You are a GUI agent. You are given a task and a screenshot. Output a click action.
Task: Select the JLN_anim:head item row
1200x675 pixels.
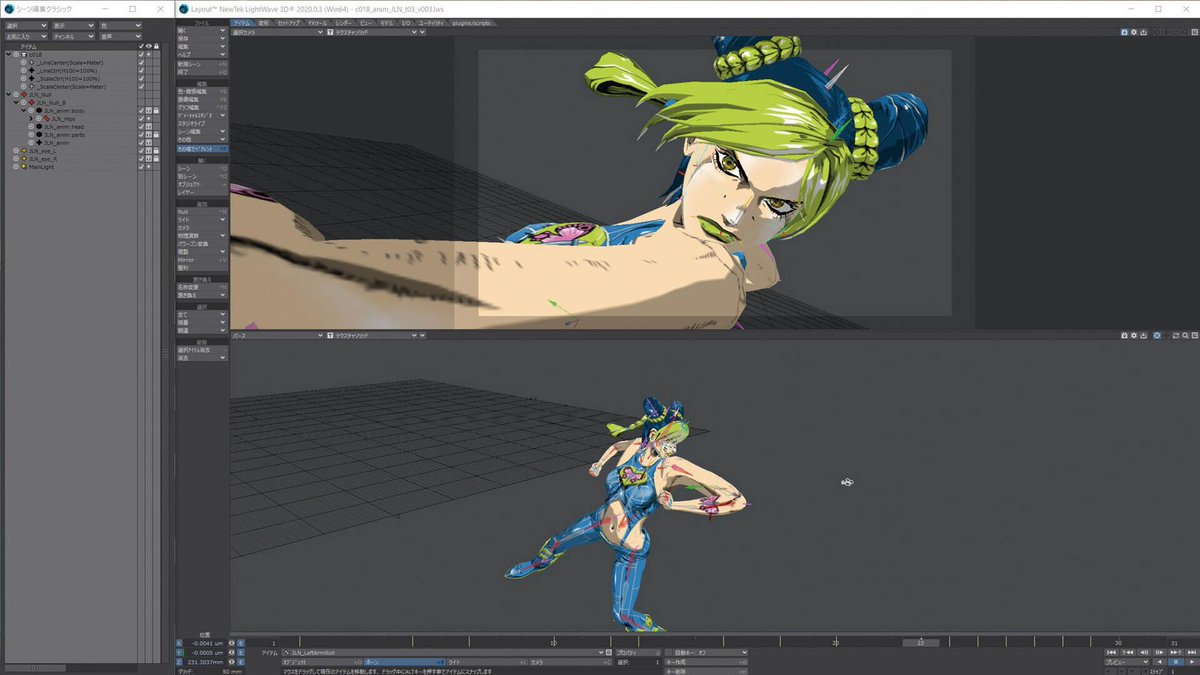point(70,127)
